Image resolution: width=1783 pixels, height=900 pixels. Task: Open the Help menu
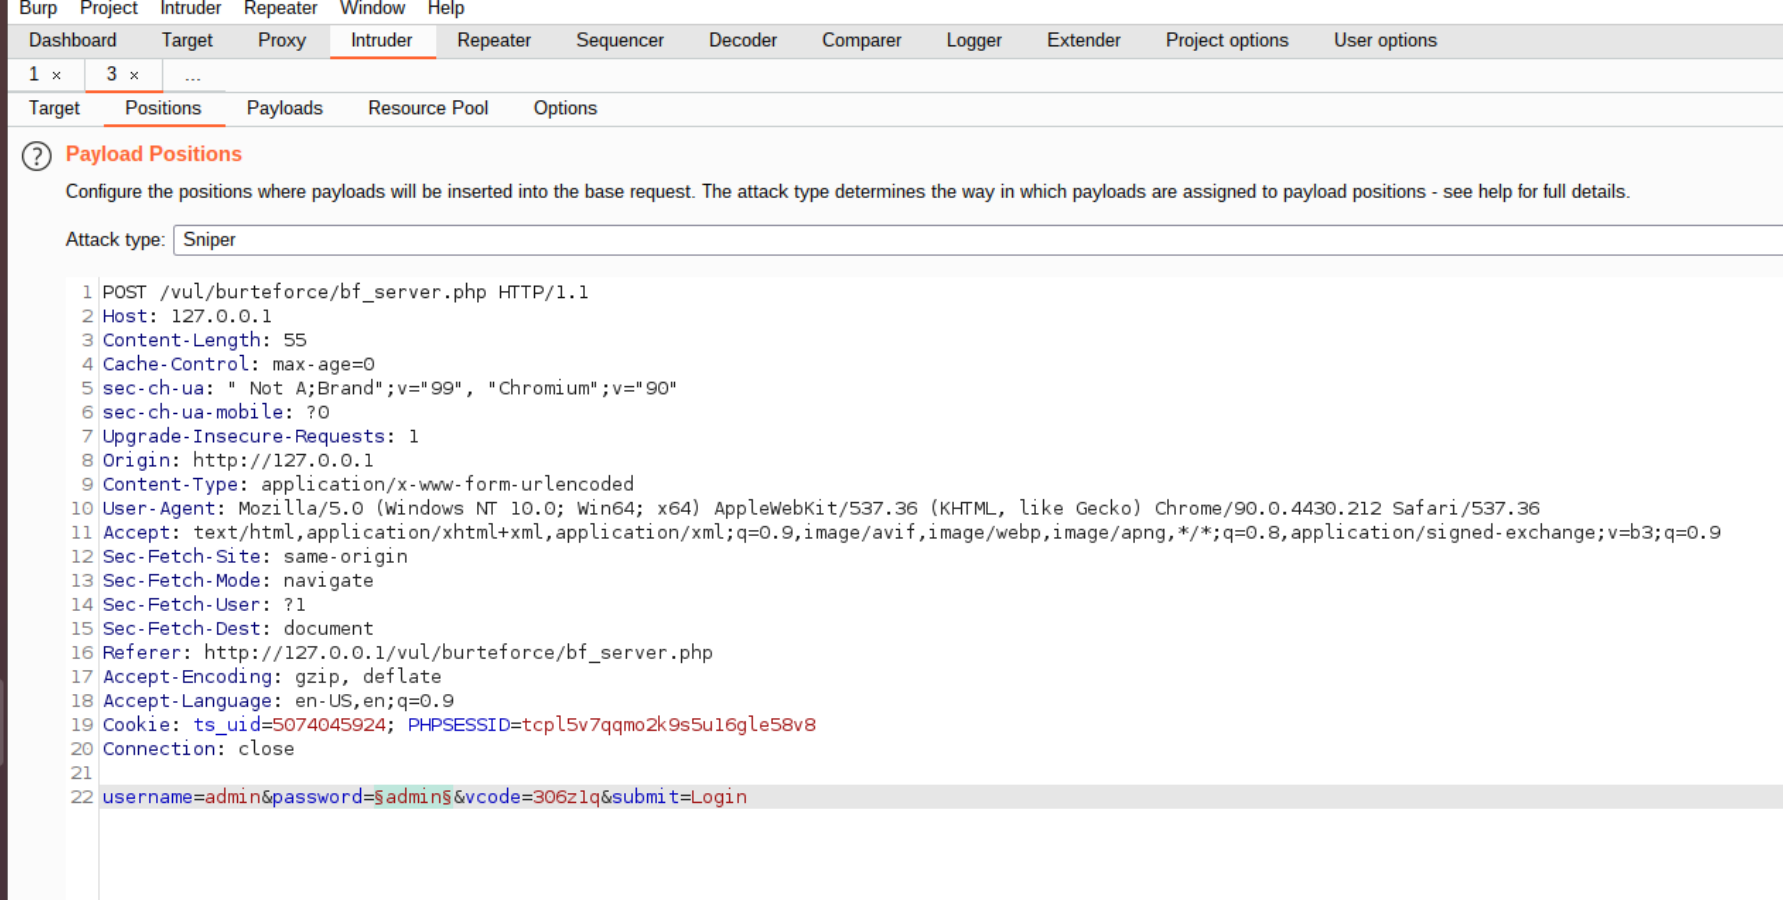tap(446, 8)
